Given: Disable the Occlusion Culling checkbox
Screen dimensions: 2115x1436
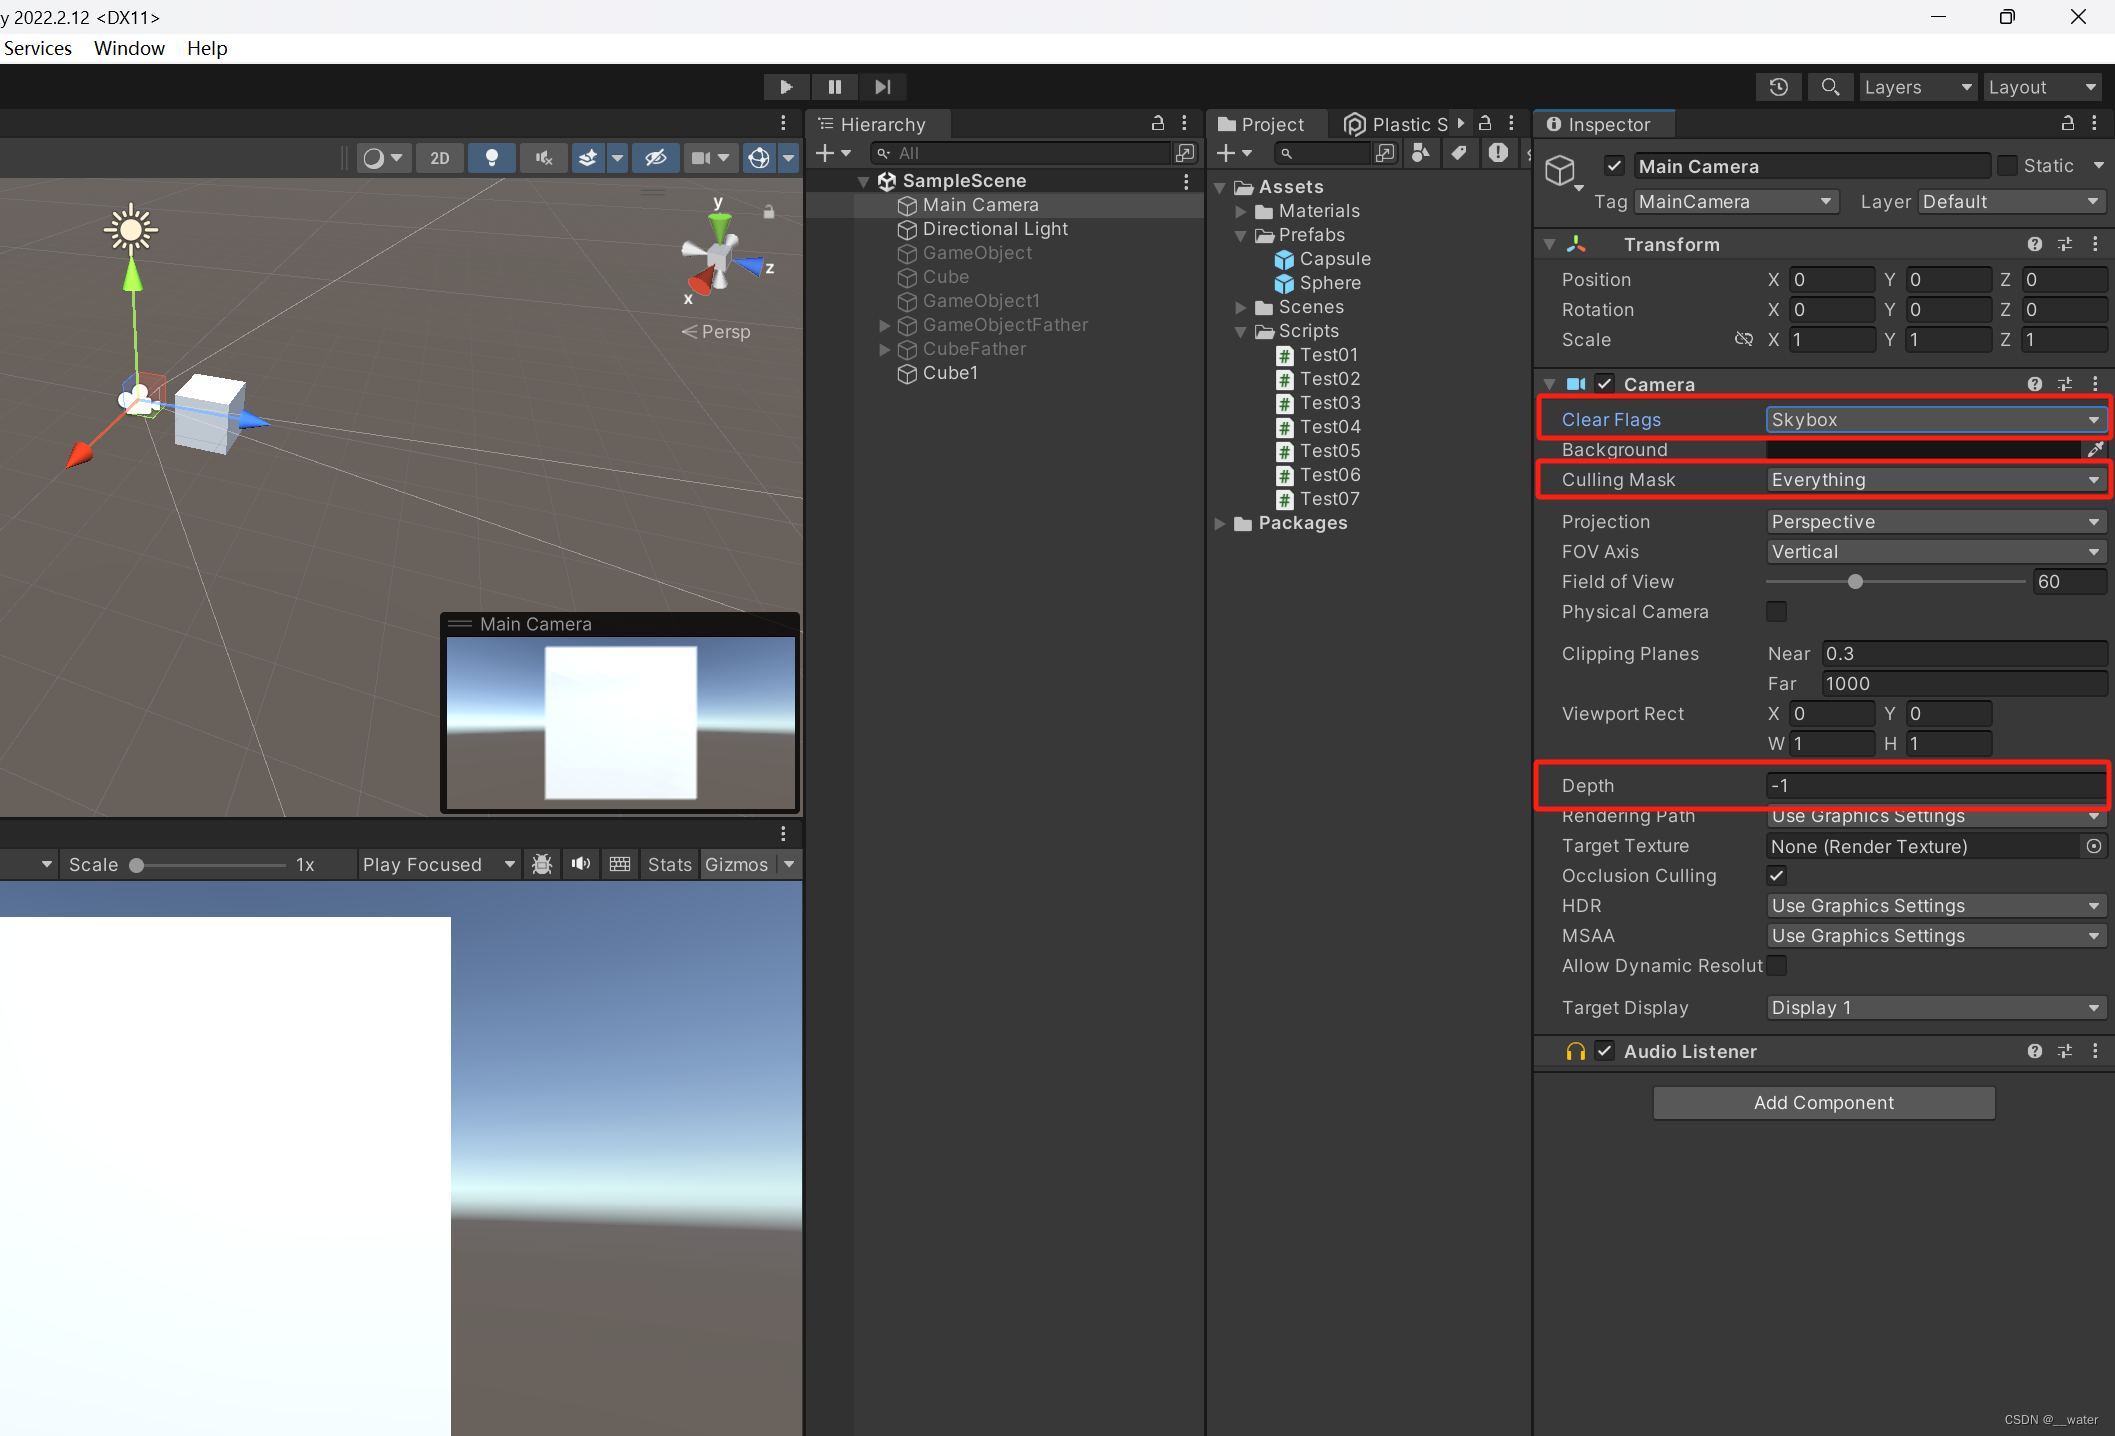Looking at the screenshot, I should click(1776, 875).
